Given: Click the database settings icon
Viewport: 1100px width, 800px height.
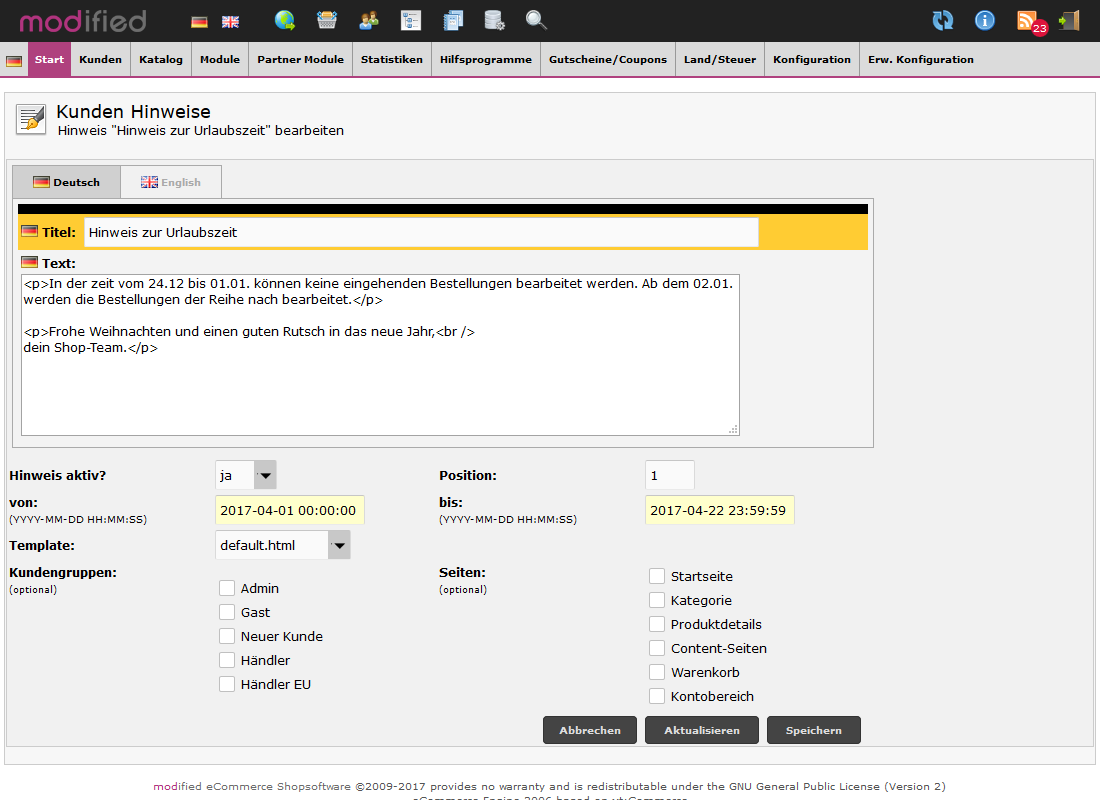Looking at the screenshot, I should [x=494, y=20].
